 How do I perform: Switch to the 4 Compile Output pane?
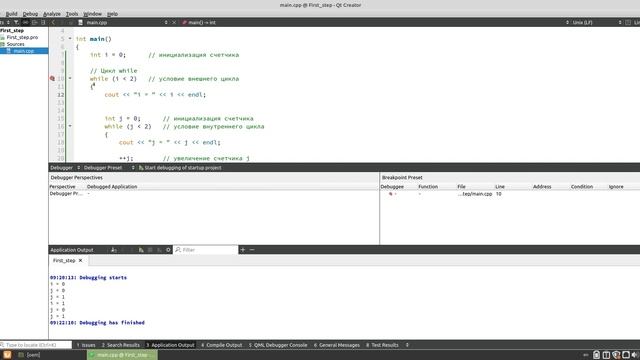222,345
